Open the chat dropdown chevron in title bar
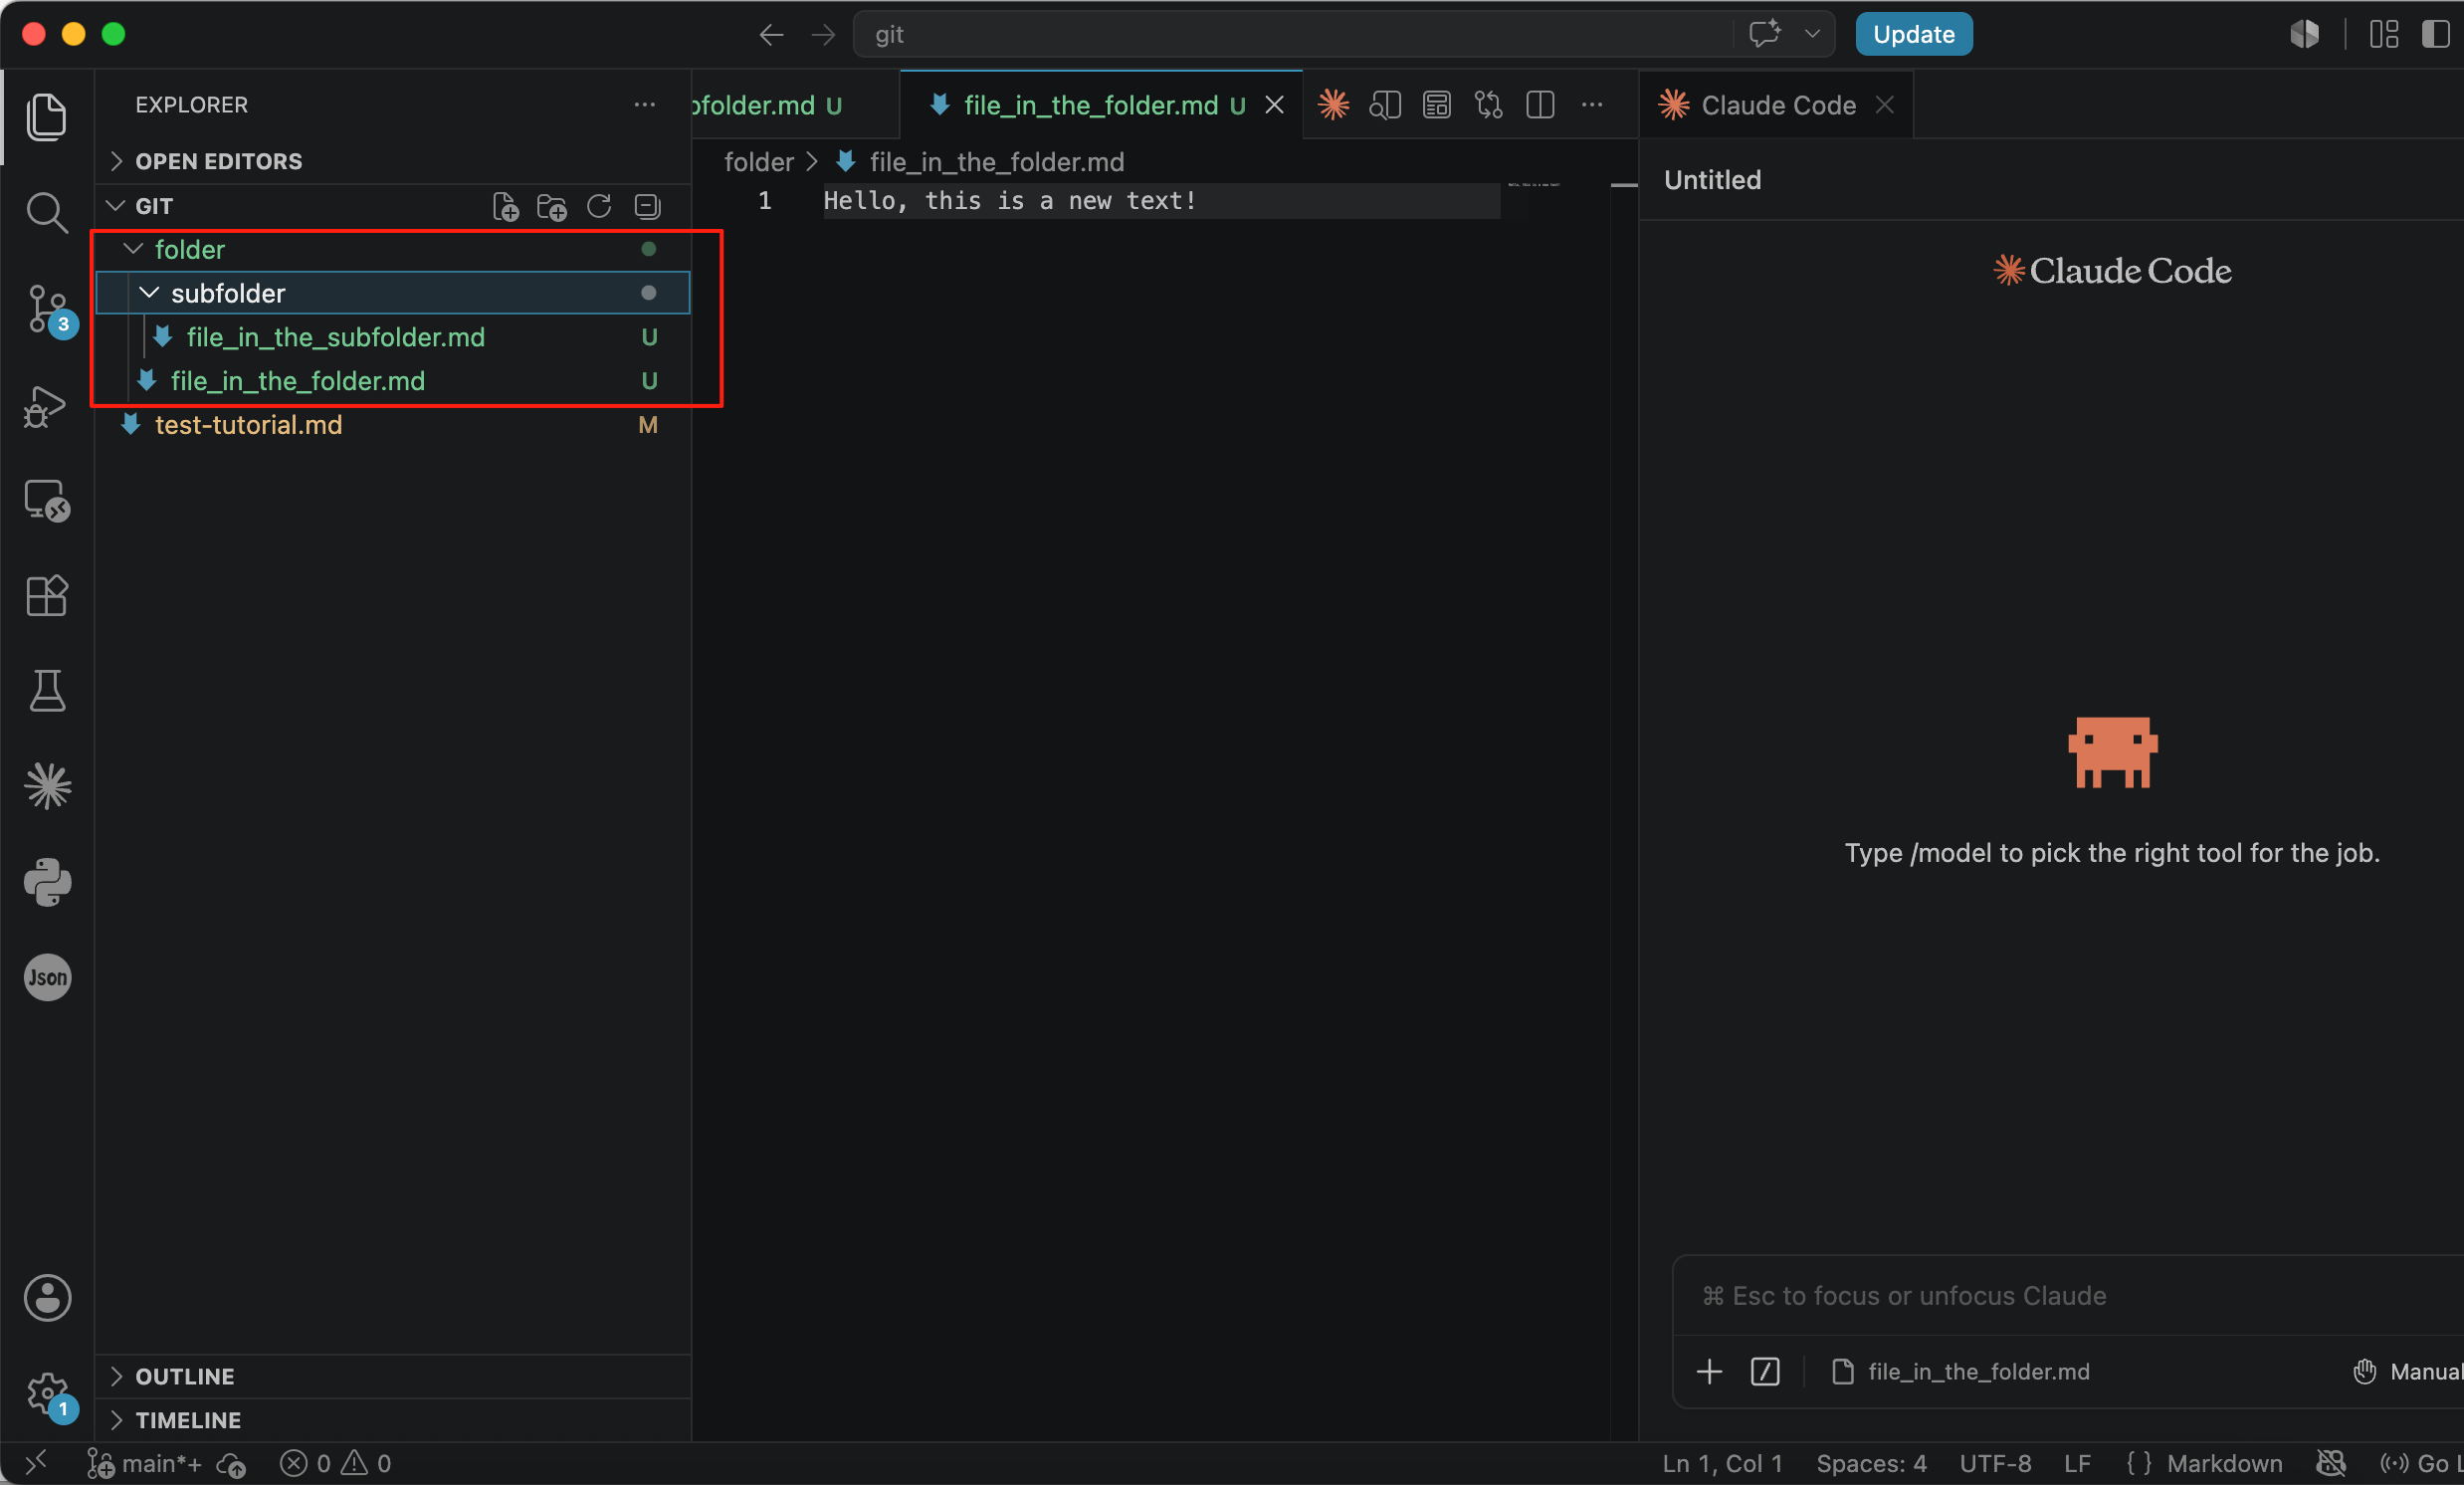This screenshot has height=1485, width=2464. pos(1812,34)
